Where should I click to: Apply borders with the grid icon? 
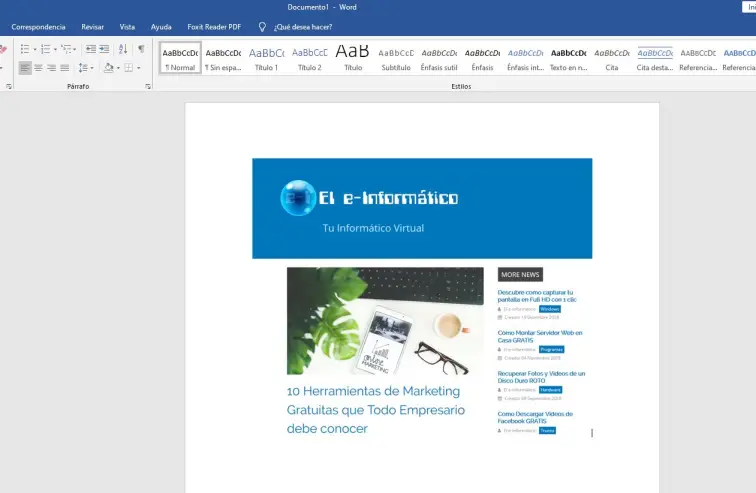point(129,68)
